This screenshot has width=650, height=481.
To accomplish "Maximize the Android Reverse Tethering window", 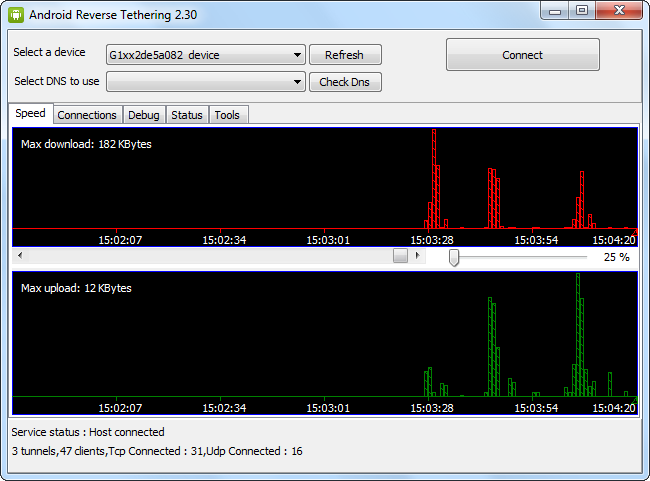I will click(582, 11).
